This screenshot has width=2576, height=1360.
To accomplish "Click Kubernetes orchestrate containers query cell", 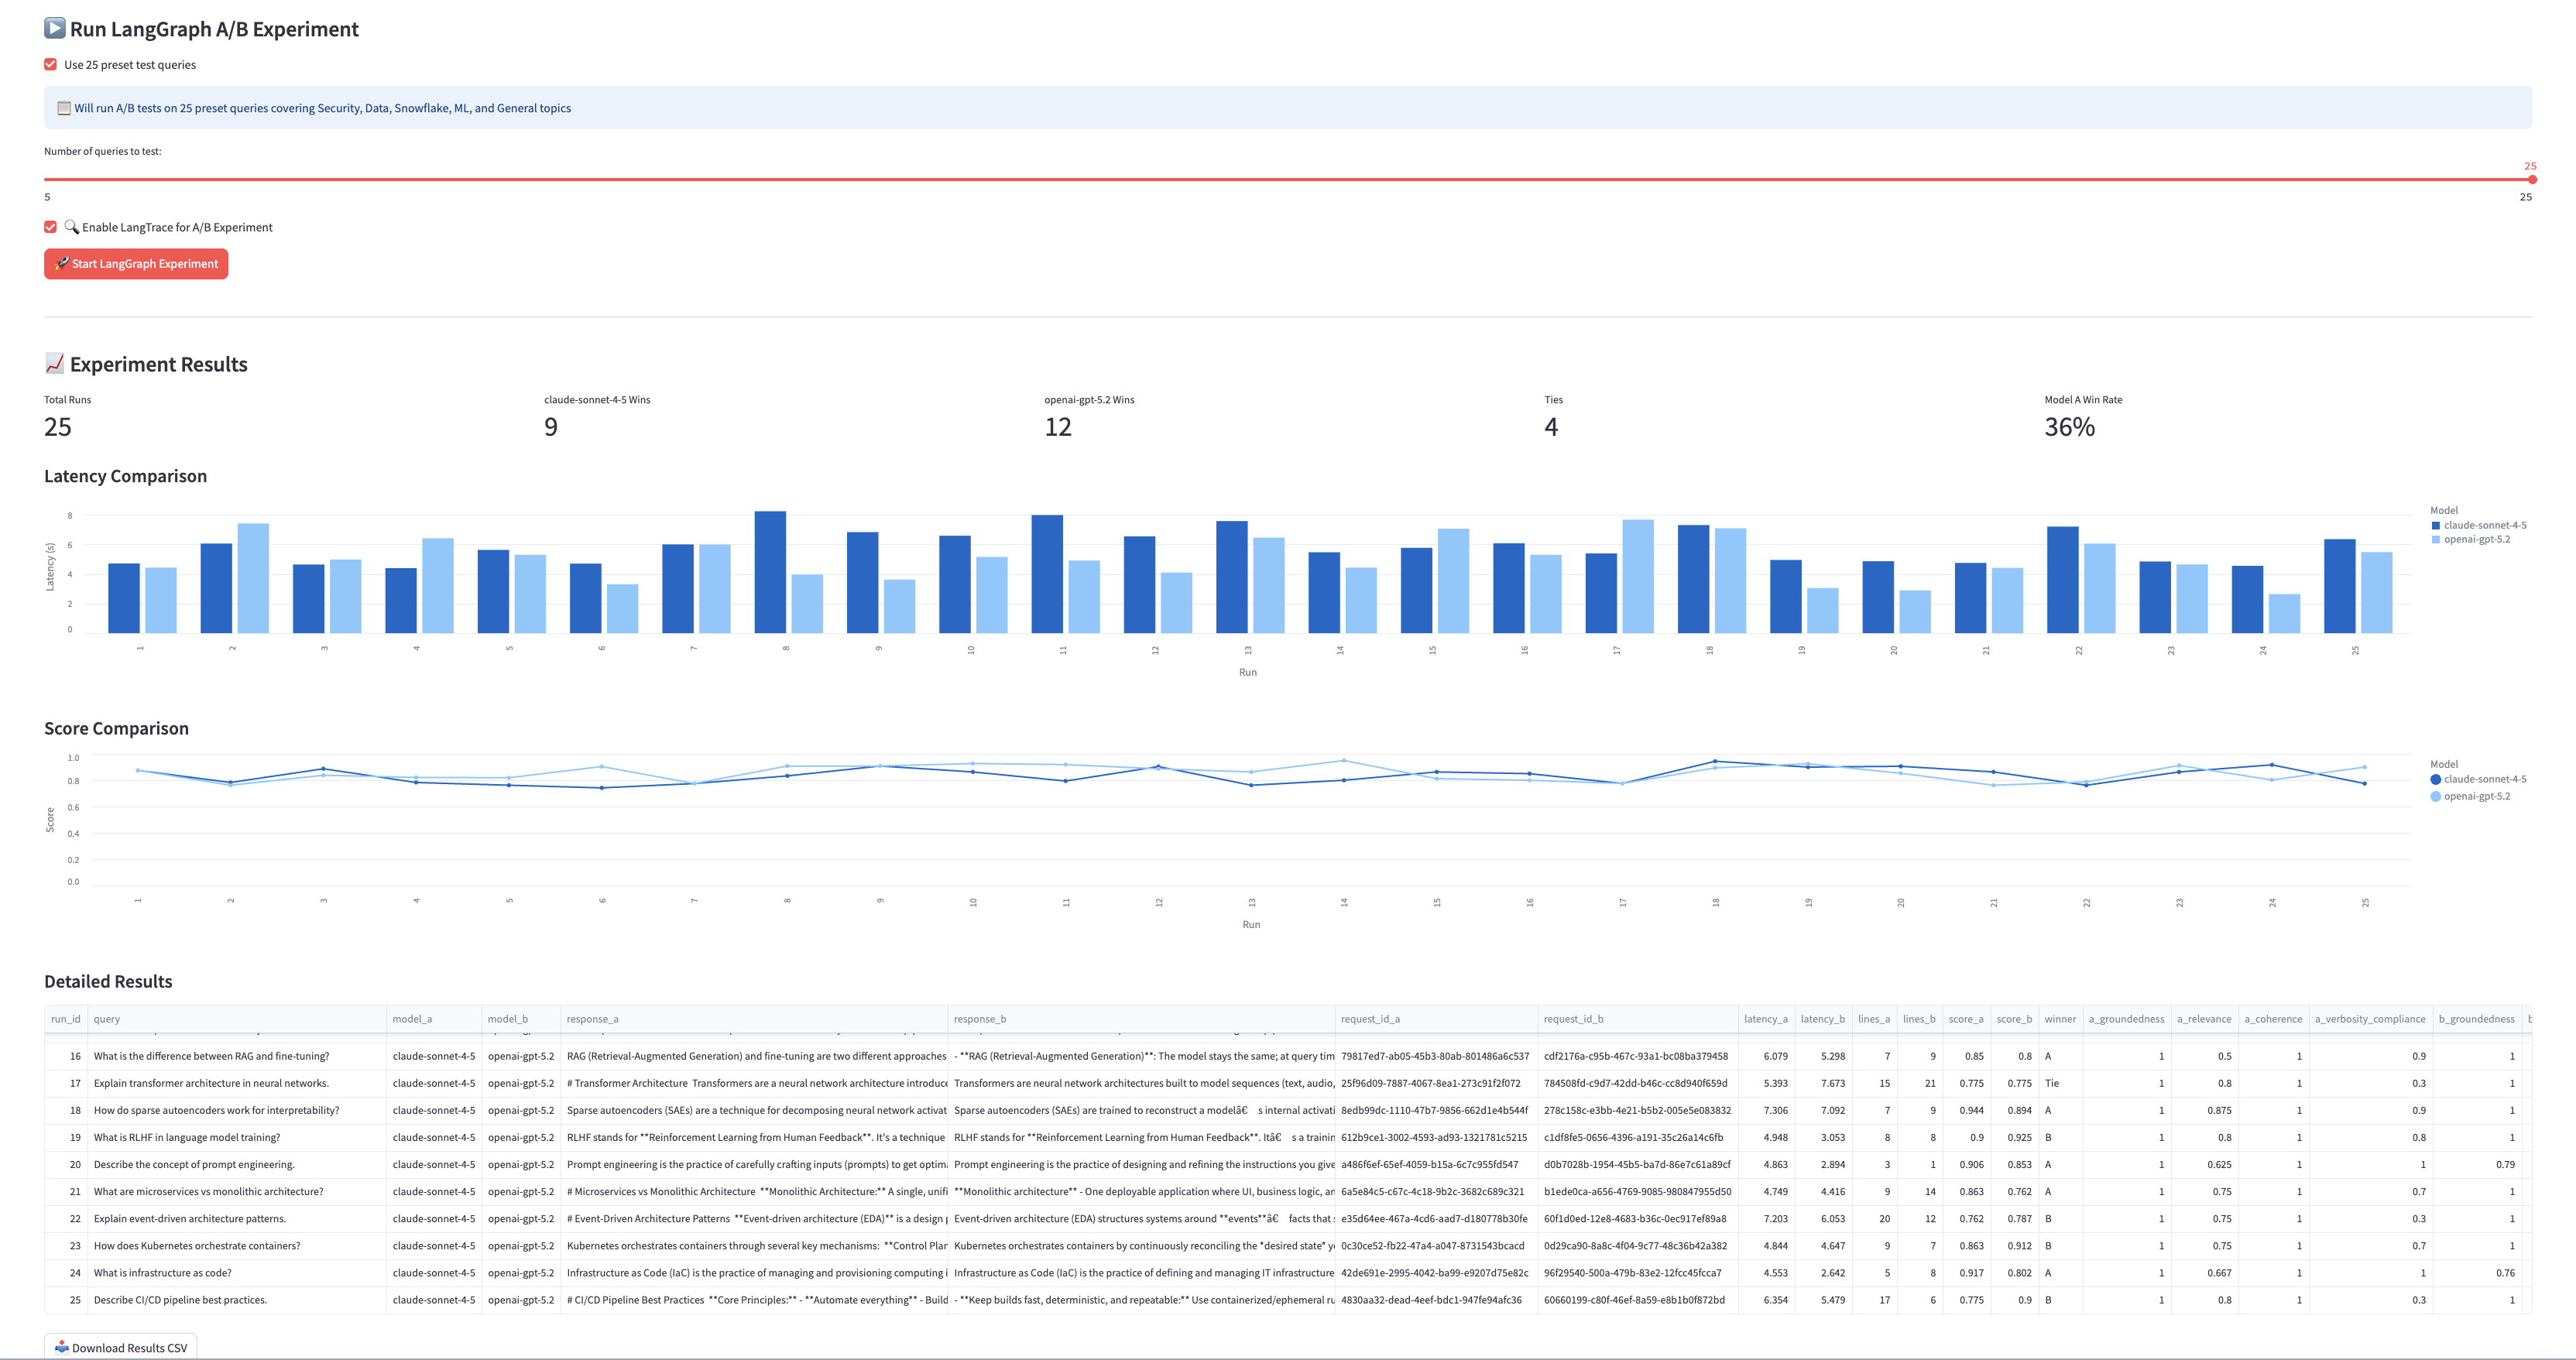I will pos(197,1246).
